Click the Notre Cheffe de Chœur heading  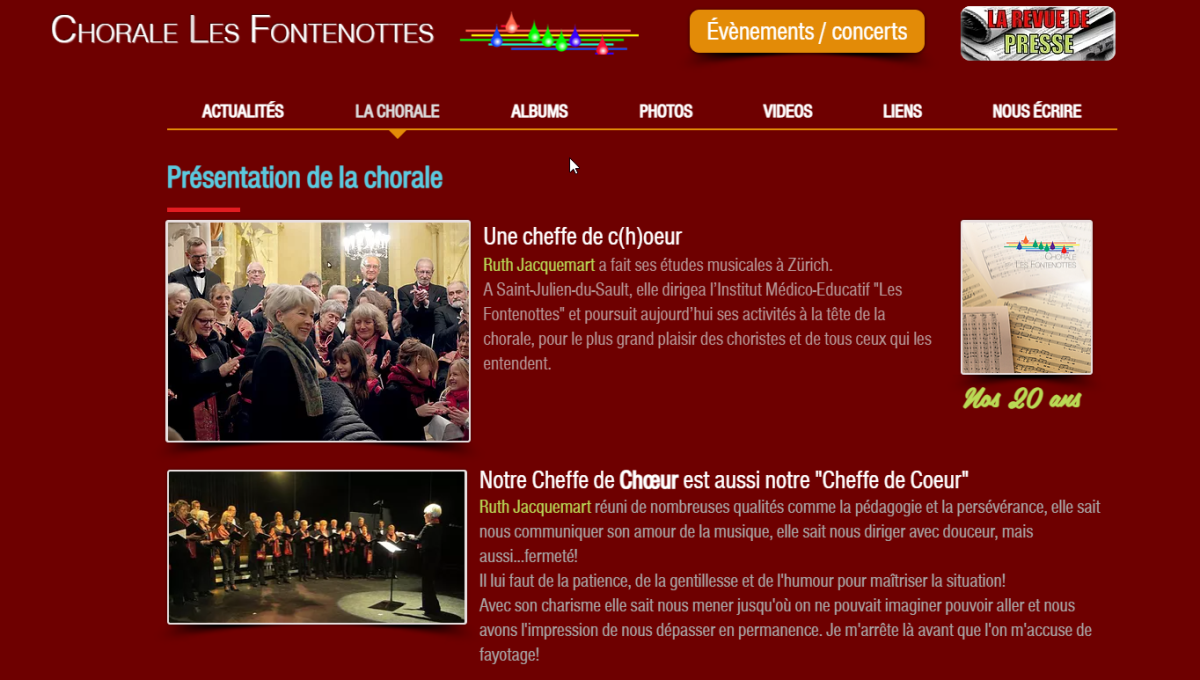[x=724, y=480]
